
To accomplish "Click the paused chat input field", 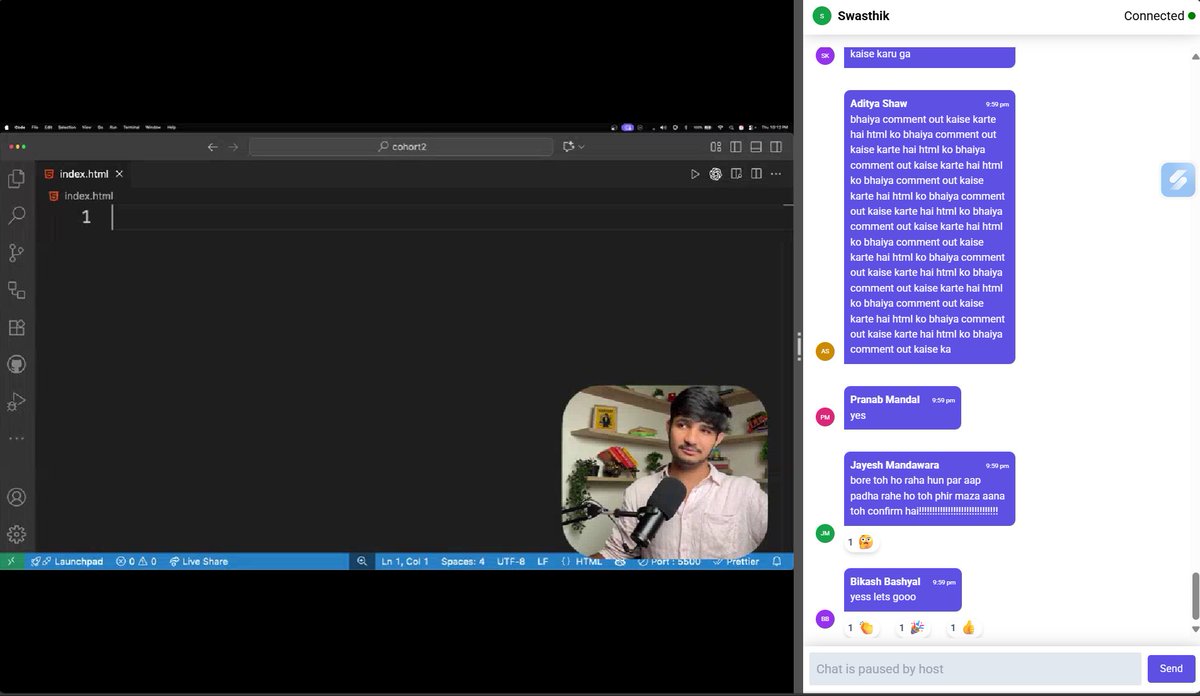I will pos(975,668).
